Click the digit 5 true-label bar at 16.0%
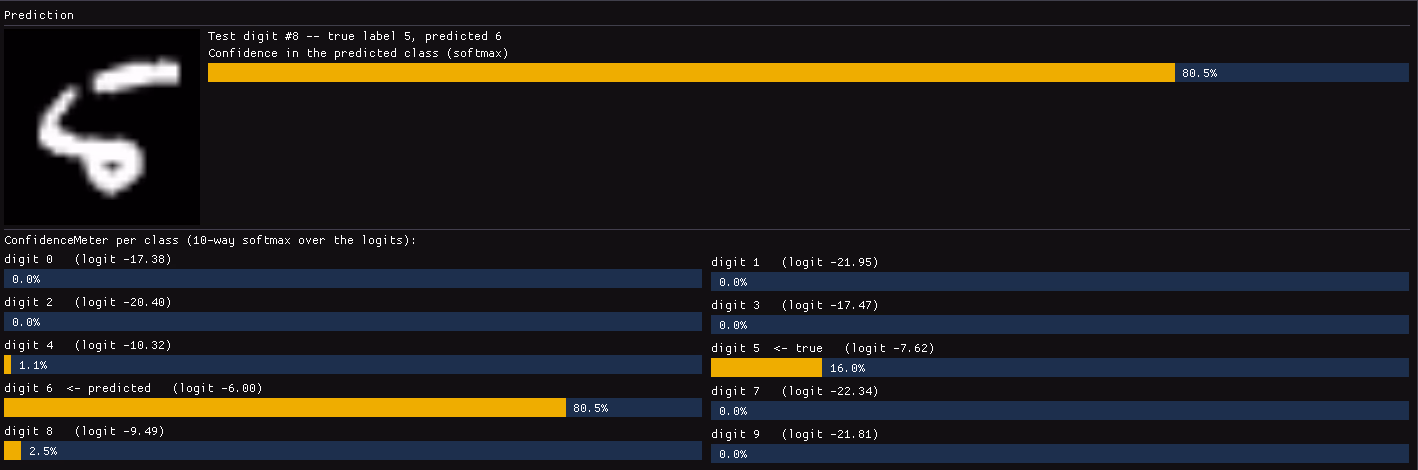 click(x=1060, y=368)
